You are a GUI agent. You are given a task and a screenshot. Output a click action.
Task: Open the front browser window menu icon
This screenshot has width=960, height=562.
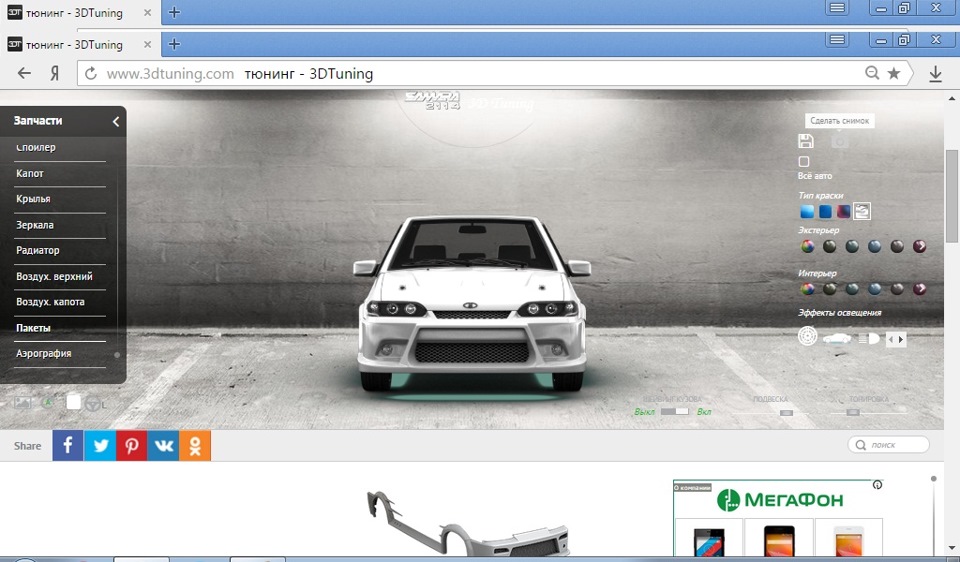click(x=837, y=40)
